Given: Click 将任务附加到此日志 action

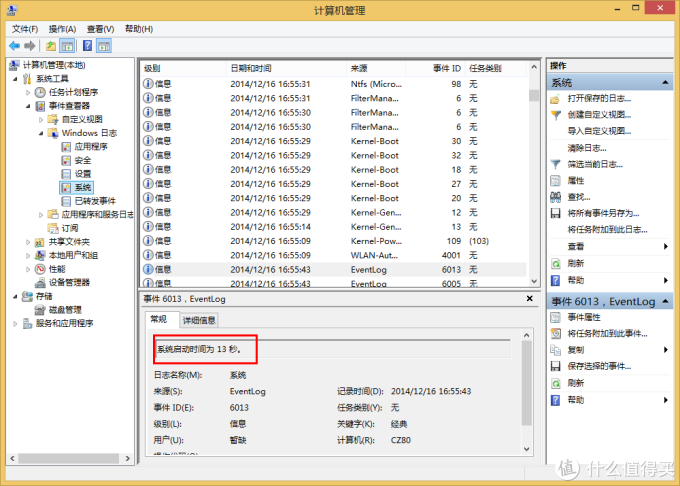Looking at the screenshot, I should coord(607,229).
